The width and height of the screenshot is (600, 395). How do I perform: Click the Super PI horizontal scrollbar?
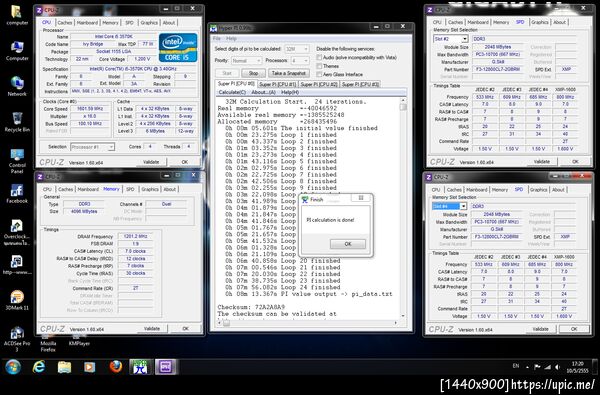coord(308,323)
